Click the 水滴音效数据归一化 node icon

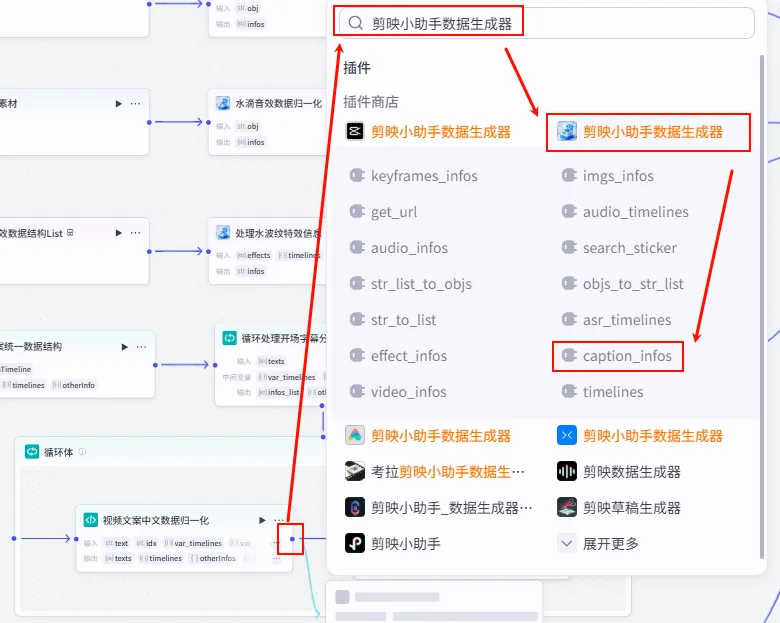pyautogui.click(x=223, y=103)
